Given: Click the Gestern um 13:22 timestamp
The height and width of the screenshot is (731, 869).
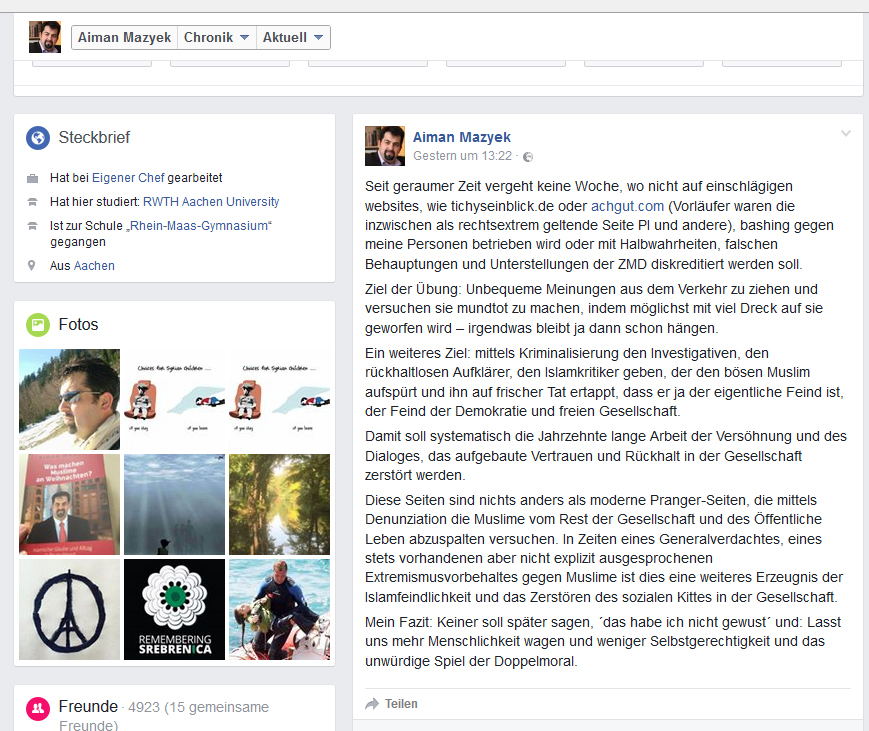Looking at the screenshot, I should (x=462, y=157).
